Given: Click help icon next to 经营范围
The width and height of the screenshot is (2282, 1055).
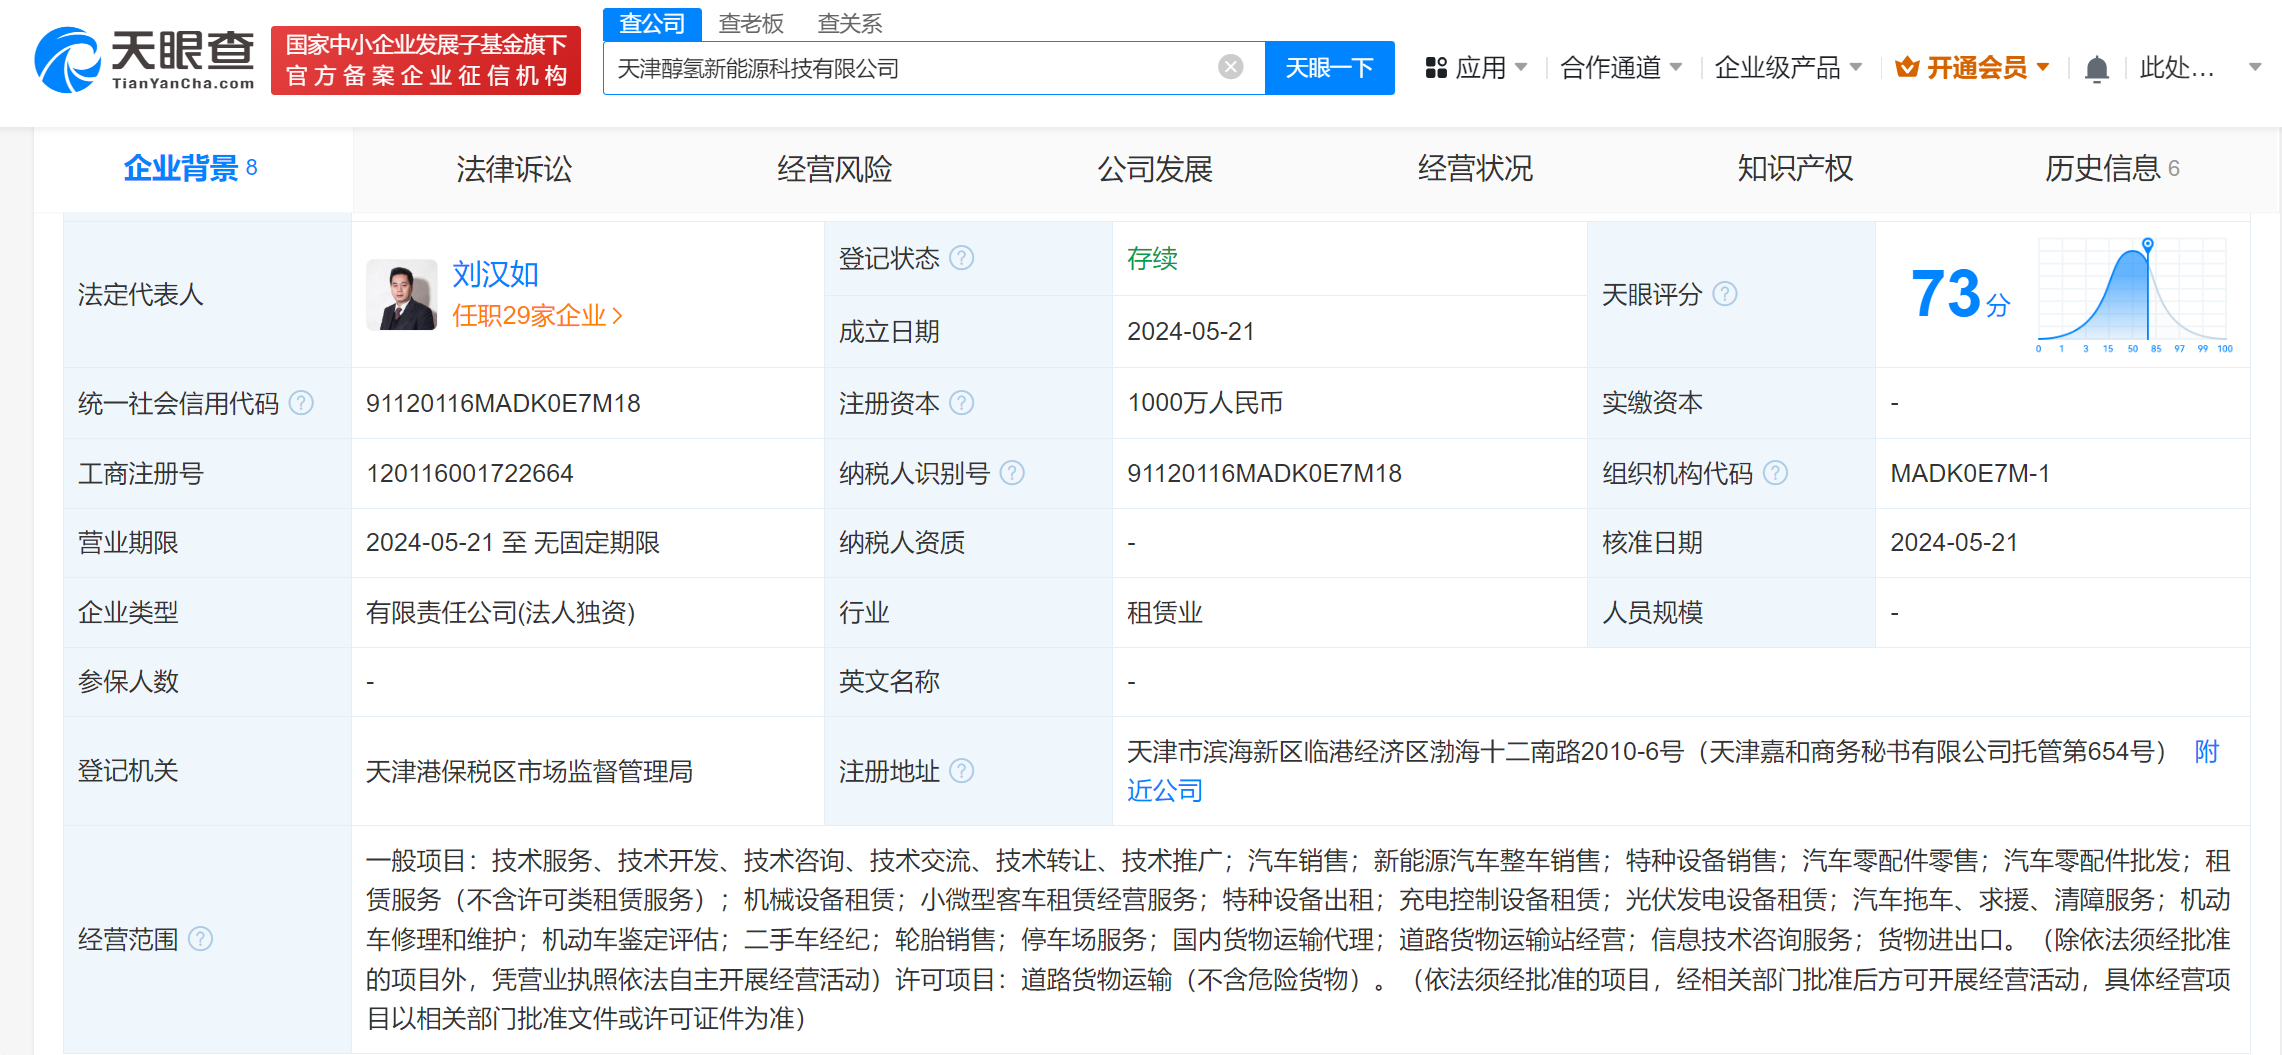Looking at the screenshot, I should click(x=200, y=939).
